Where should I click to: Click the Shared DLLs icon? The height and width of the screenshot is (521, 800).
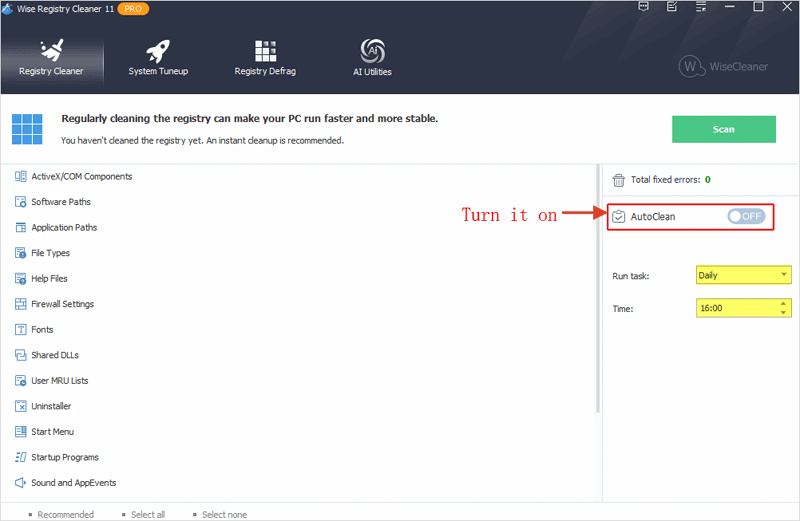pyautogui.click(x=20, y=355)
